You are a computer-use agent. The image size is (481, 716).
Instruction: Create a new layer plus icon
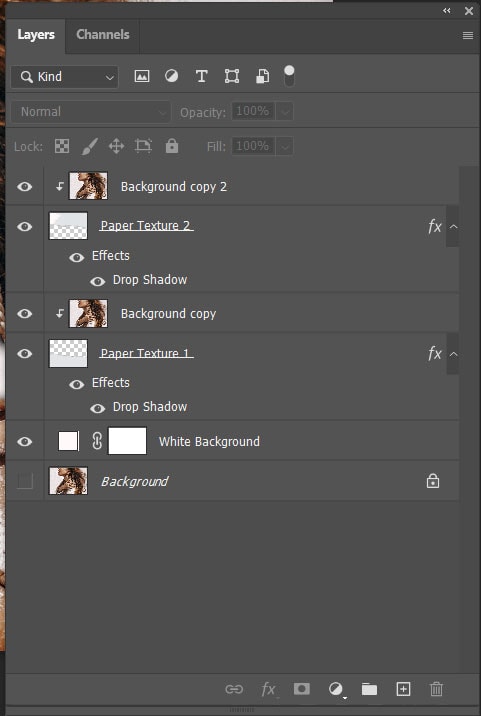click(x=403, y=689)
